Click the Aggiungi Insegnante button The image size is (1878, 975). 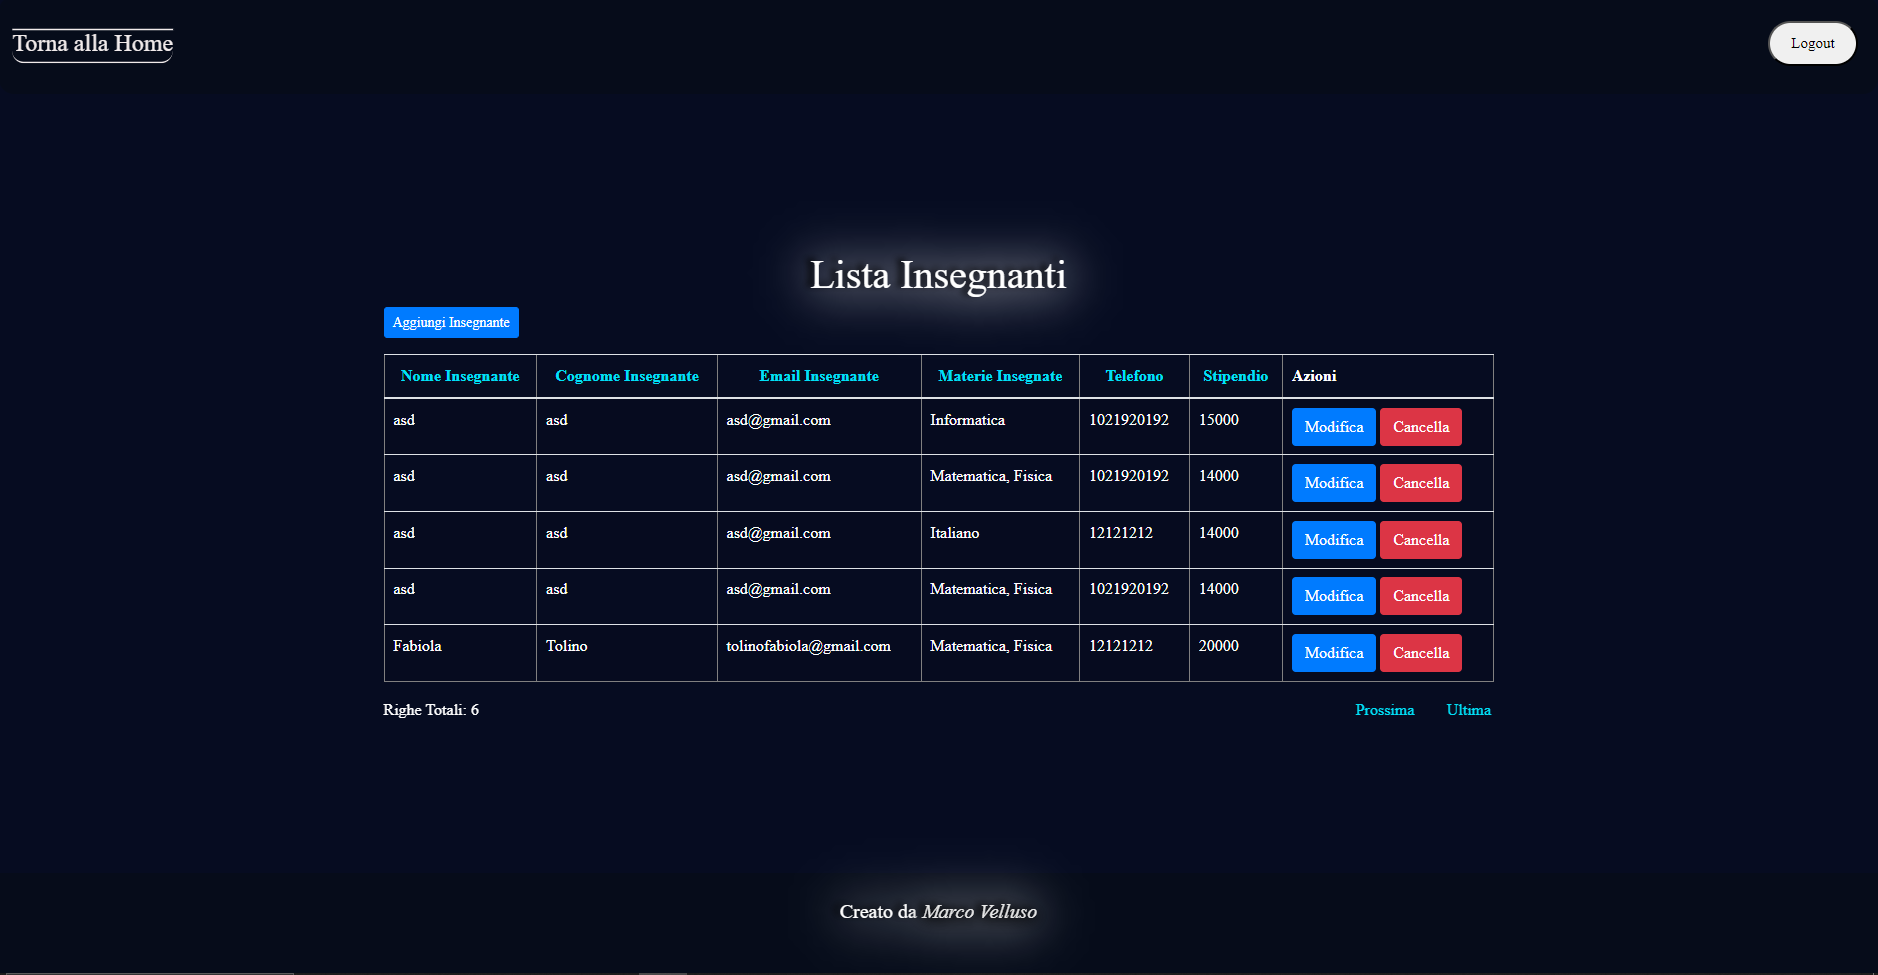pyautogui.click(x=451, y=322)
